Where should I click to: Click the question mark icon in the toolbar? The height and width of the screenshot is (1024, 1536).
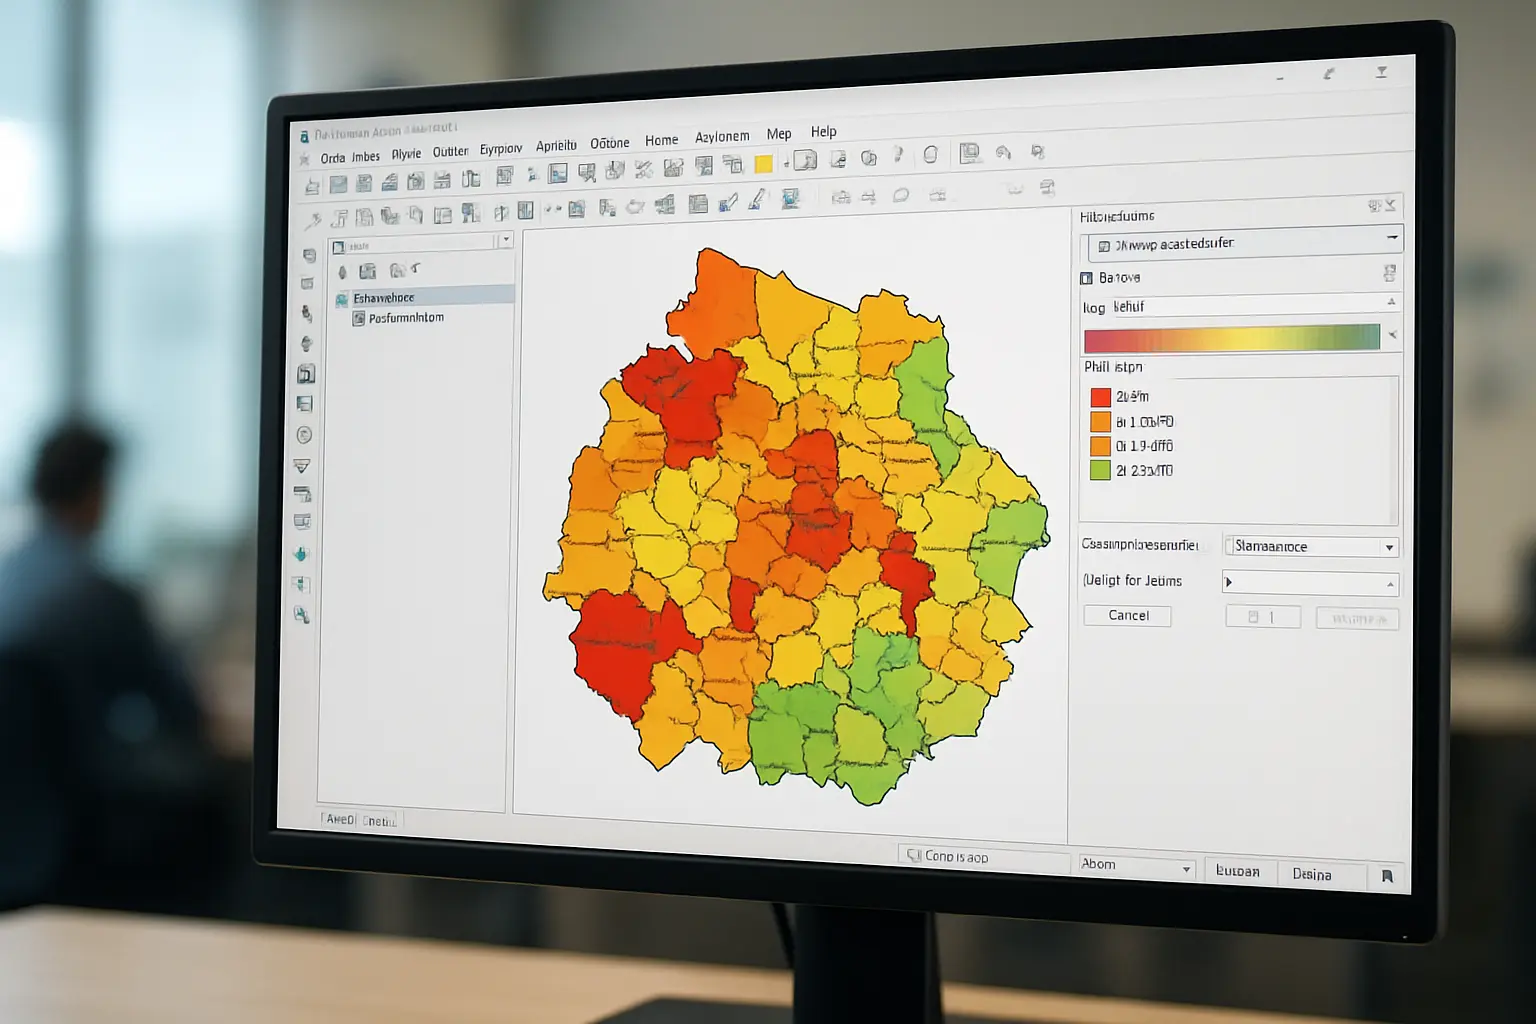tap(898, 155)
